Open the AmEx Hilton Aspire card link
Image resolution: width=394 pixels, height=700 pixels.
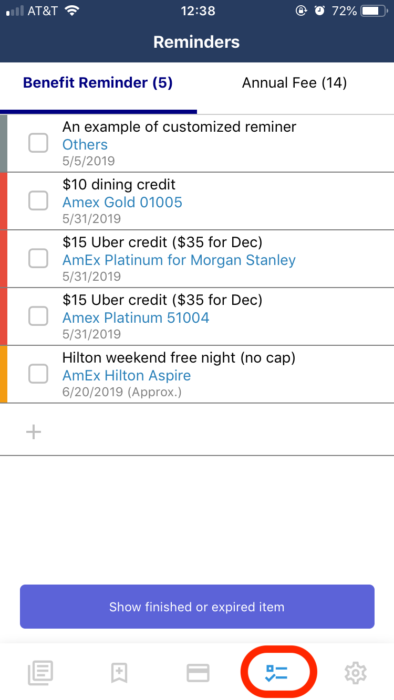click(127, 375)
